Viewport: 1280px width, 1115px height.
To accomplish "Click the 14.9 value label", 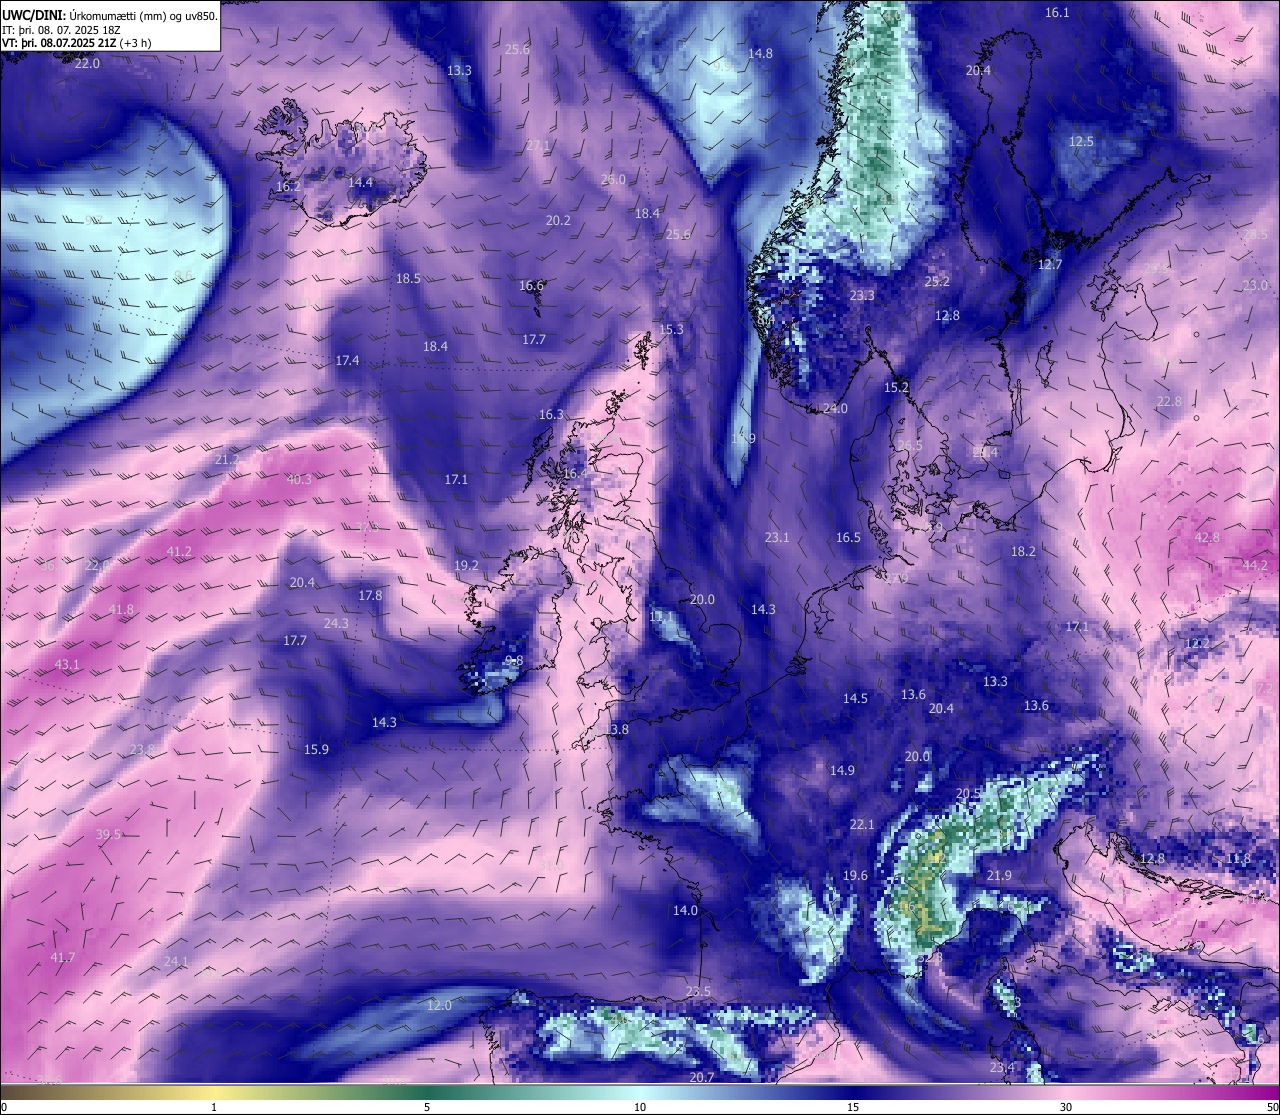I will tap(842, 771).
